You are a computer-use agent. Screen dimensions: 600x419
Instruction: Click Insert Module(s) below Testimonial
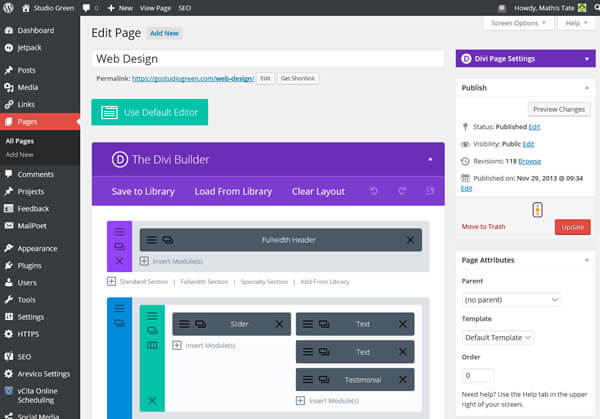pos(328,401)
